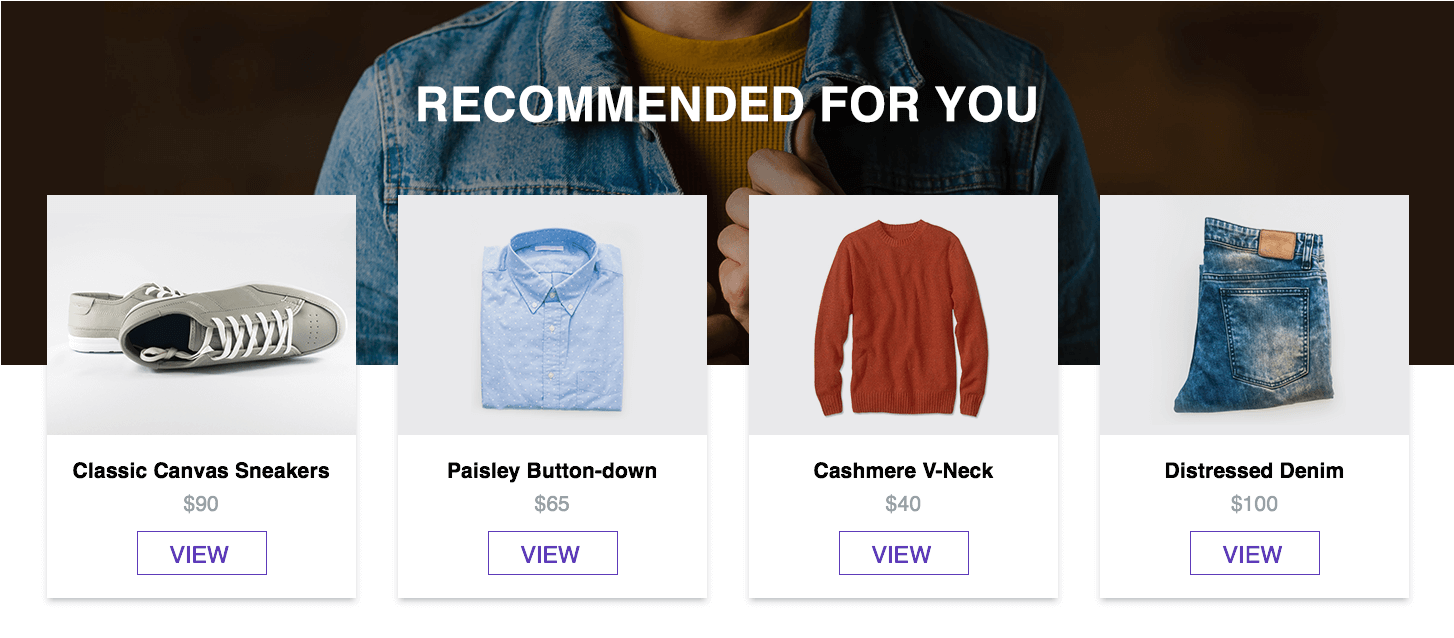Open the Distressed Denim product photo
The height and width of the screenshot is (638, 1454).
(x=1254, y=315)
